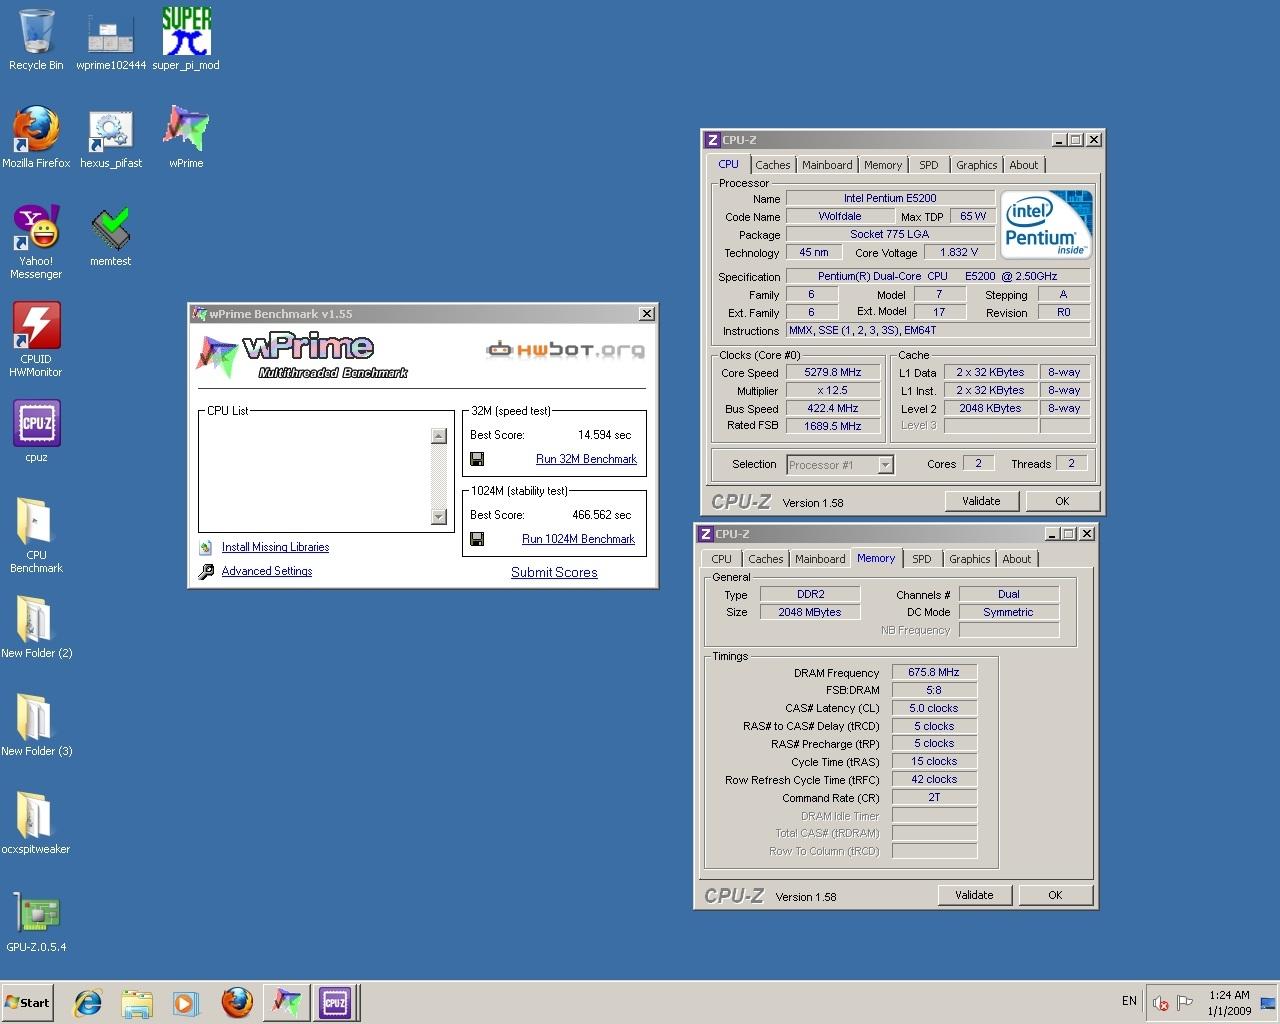This screenshot has width=1280, height=1024.
Task: Open the Mainboard tab in the upper CPU-Z window
Action: 827,165
